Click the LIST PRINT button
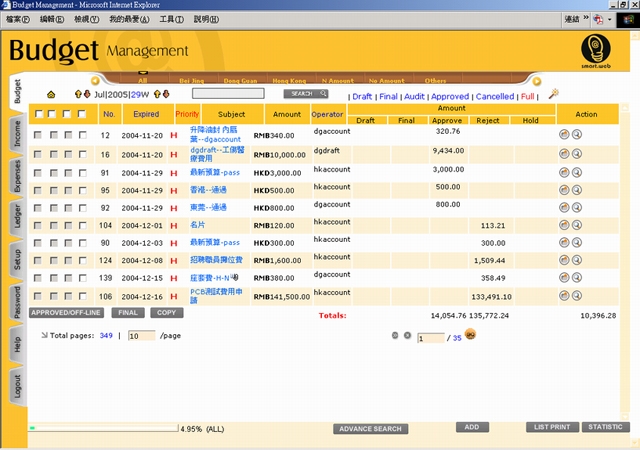Viewport: 640px width, 450px height. coord(552,427)
